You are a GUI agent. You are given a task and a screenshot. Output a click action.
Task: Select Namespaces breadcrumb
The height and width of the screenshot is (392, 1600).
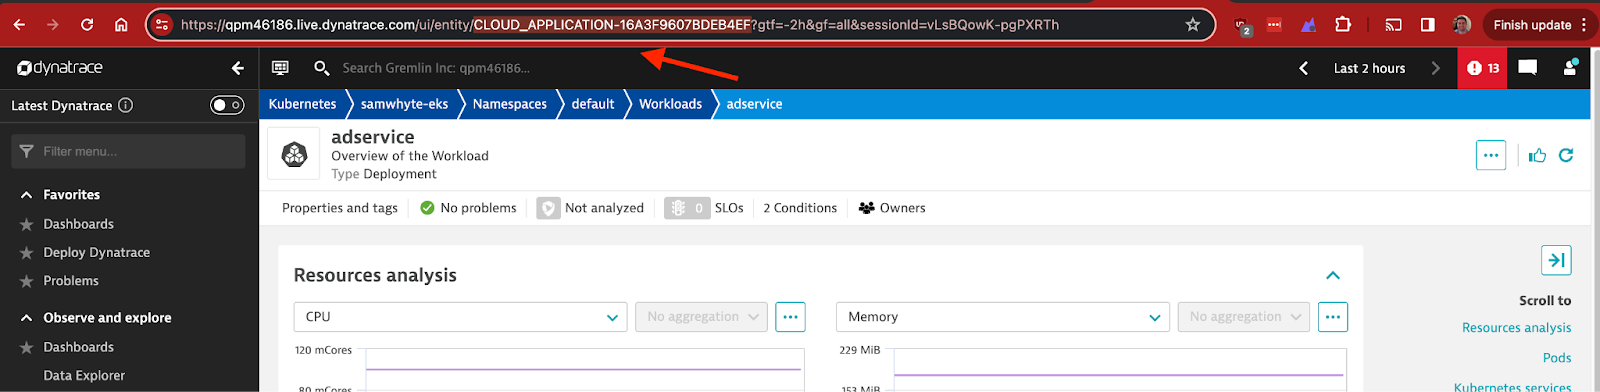point(509,104)
